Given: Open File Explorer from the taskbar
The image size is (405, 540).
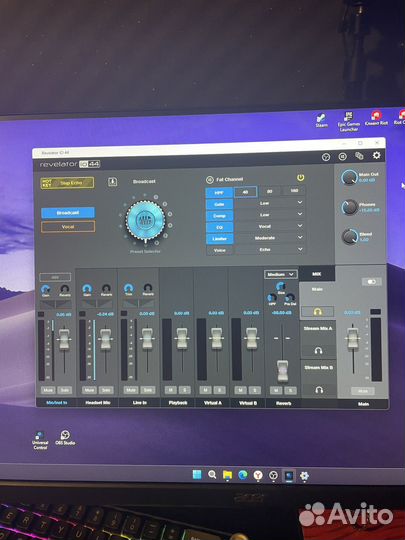Looking at the screenshot, I should 227,475.
